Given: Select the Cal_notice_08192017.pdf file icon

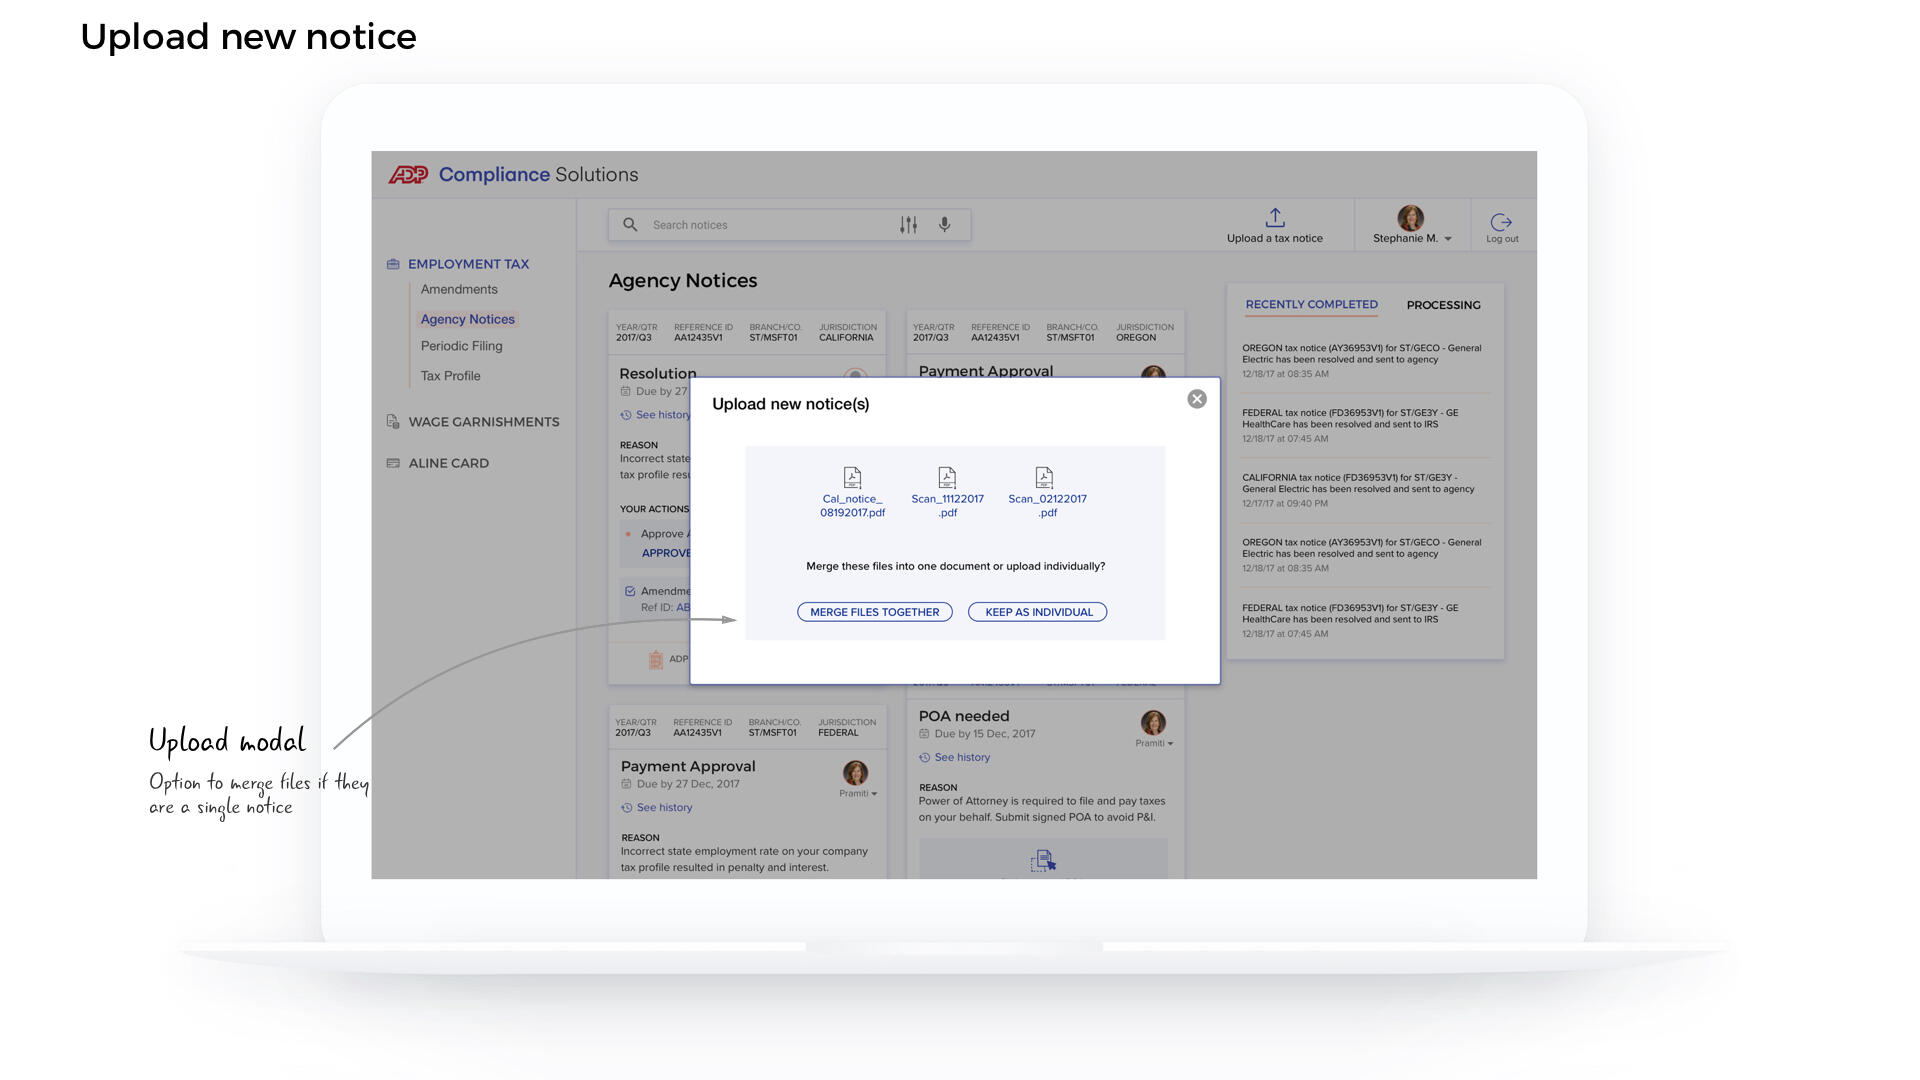Looking at the screenshot, I should (x=852, y=478).
